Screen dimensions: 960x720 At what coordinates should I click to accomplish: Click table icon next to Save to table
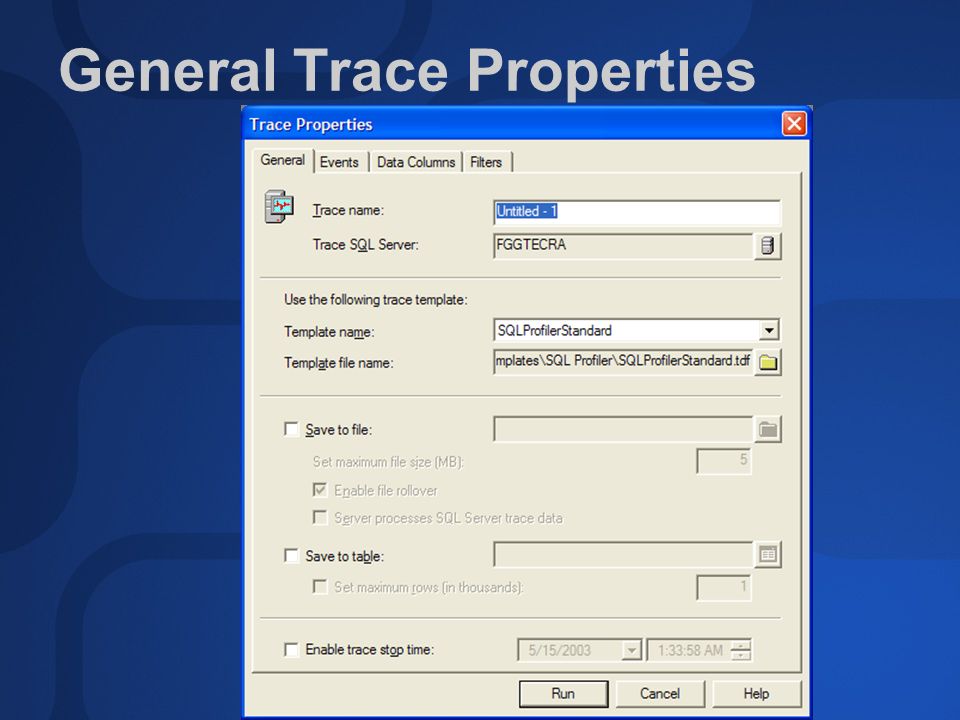tap(768, 555)
